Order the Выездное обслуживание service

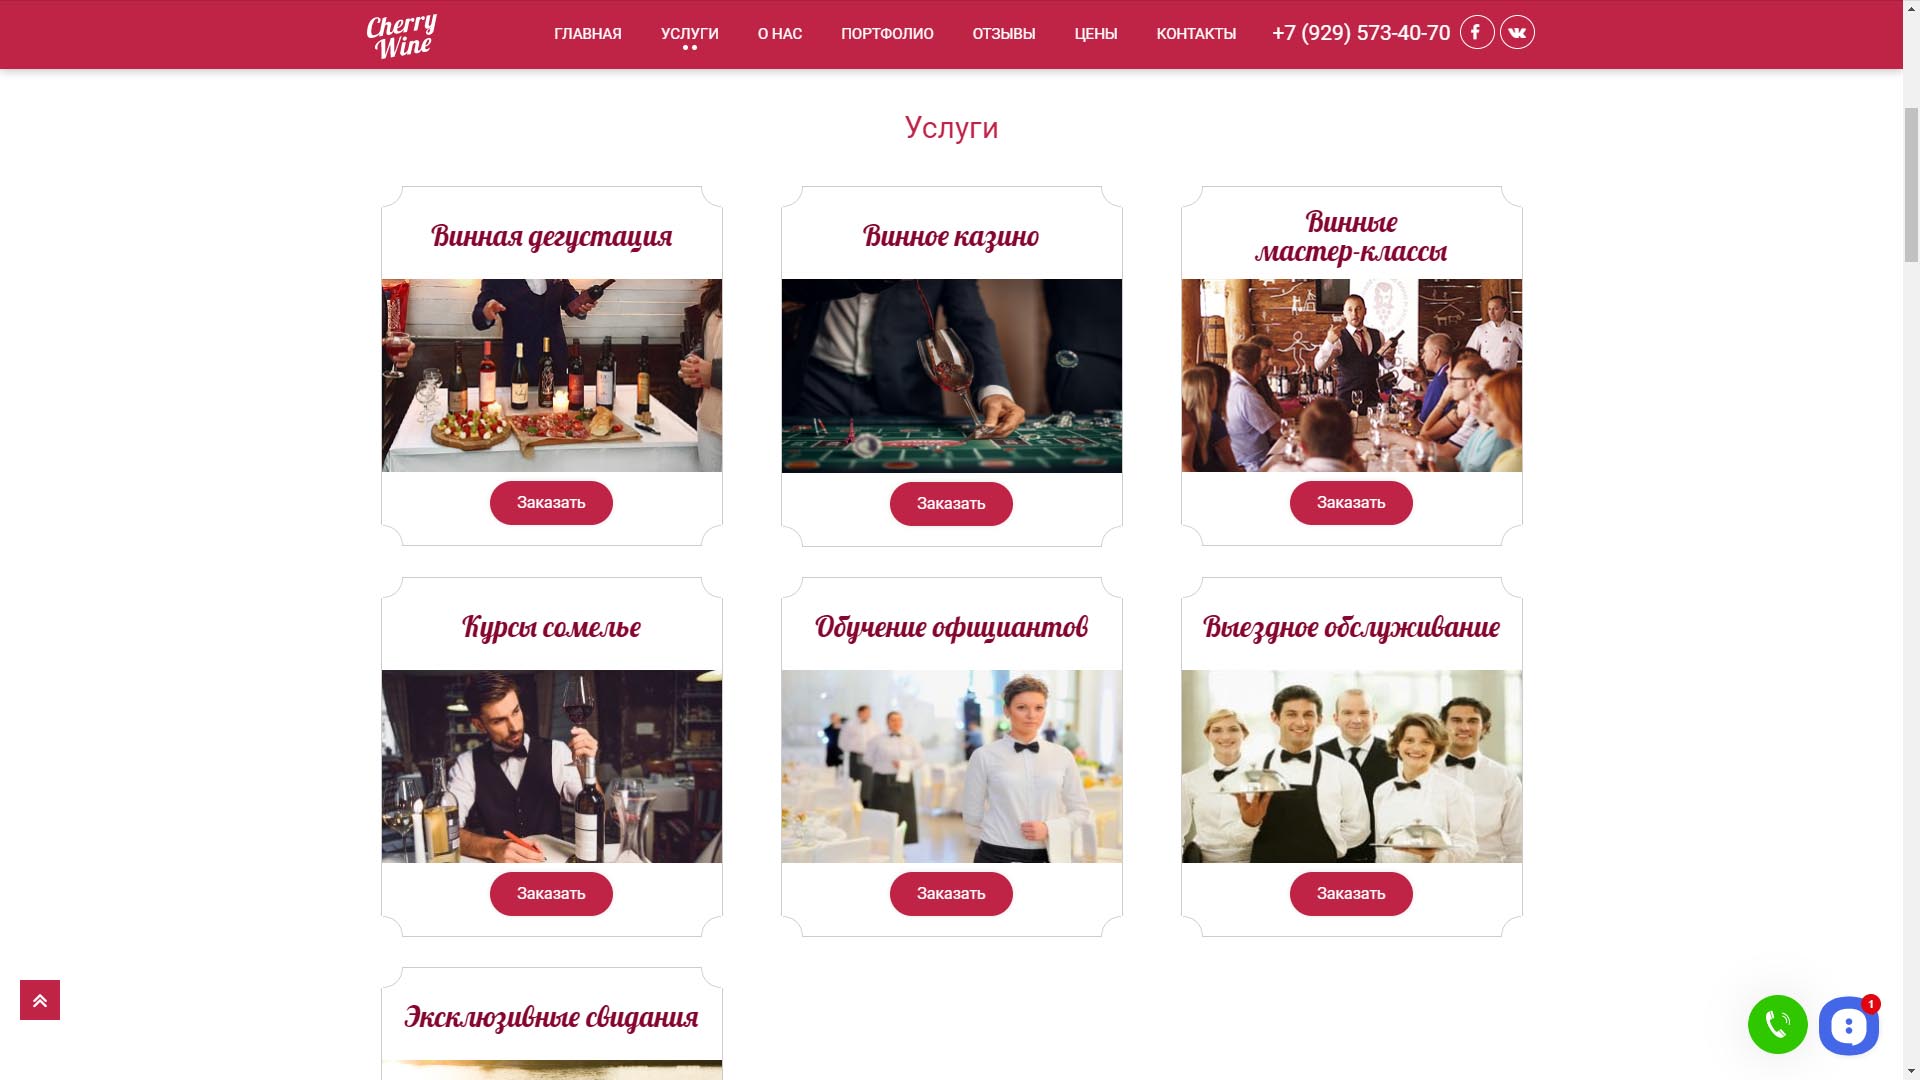[1351, 894]
